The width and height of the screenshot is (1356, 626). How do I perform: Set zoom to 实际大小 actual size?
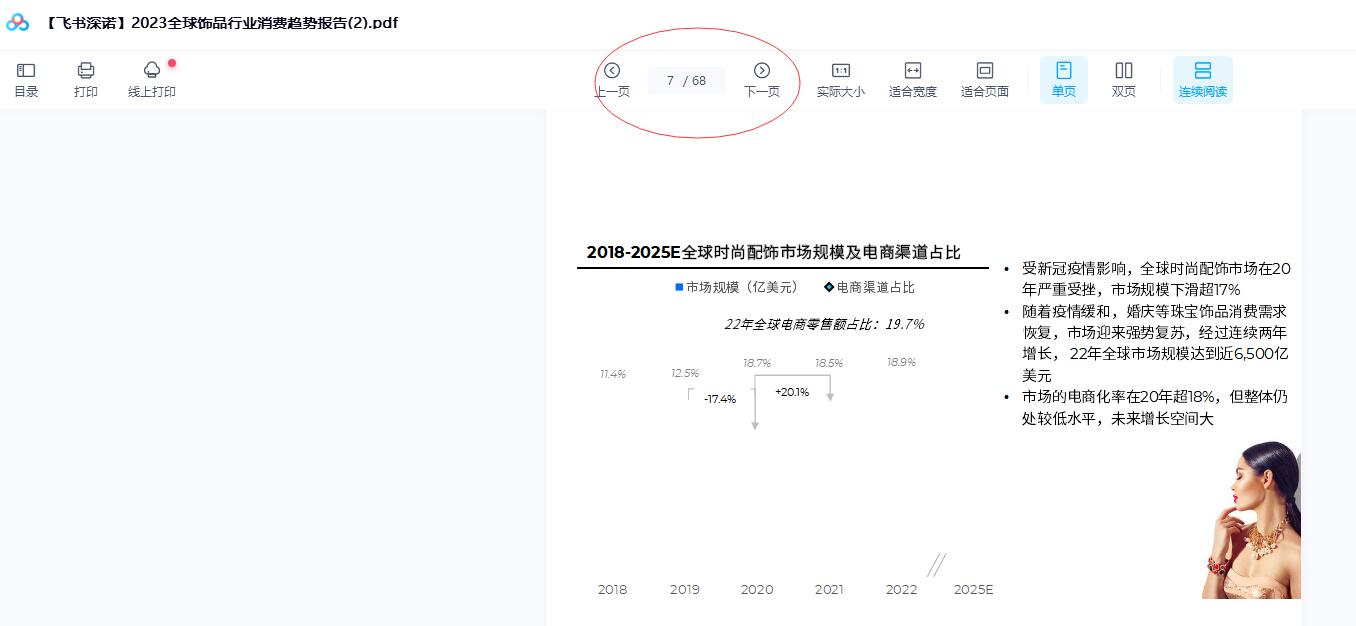(840, 79)
